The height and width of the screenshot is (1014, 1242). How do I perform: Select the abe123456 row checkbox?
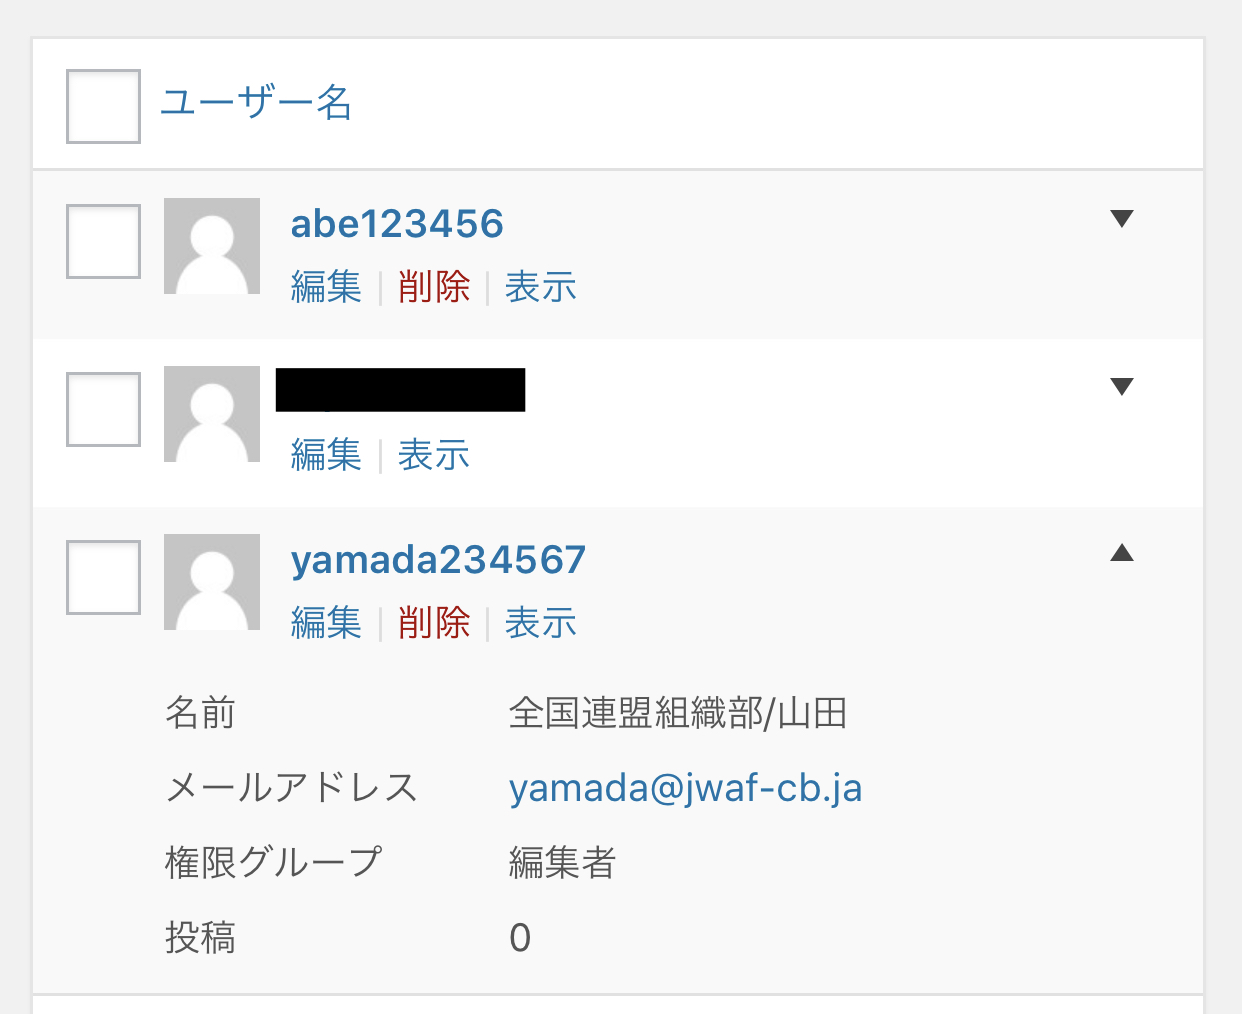(x=103, y=241)
